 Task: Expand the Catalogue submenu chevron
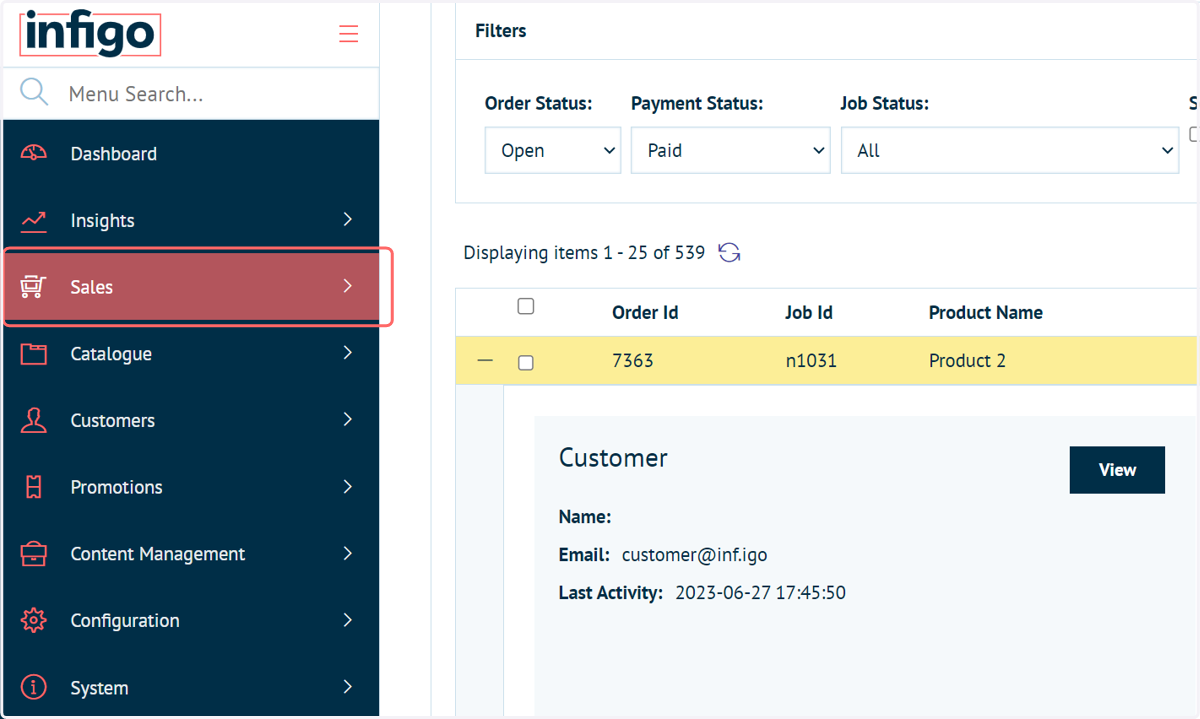point(348,353)
